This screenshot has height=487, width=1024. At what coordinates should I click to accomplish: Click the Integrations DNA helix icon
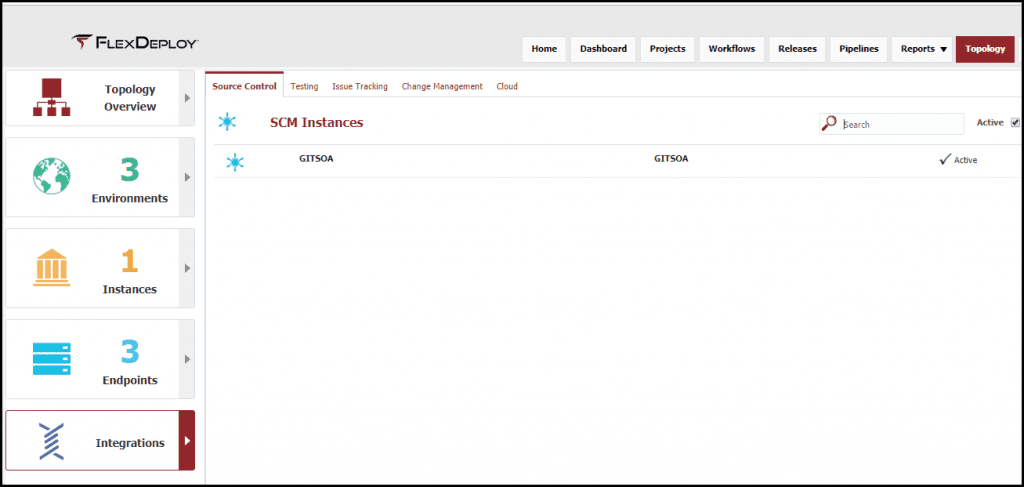[x=52, y=441]
